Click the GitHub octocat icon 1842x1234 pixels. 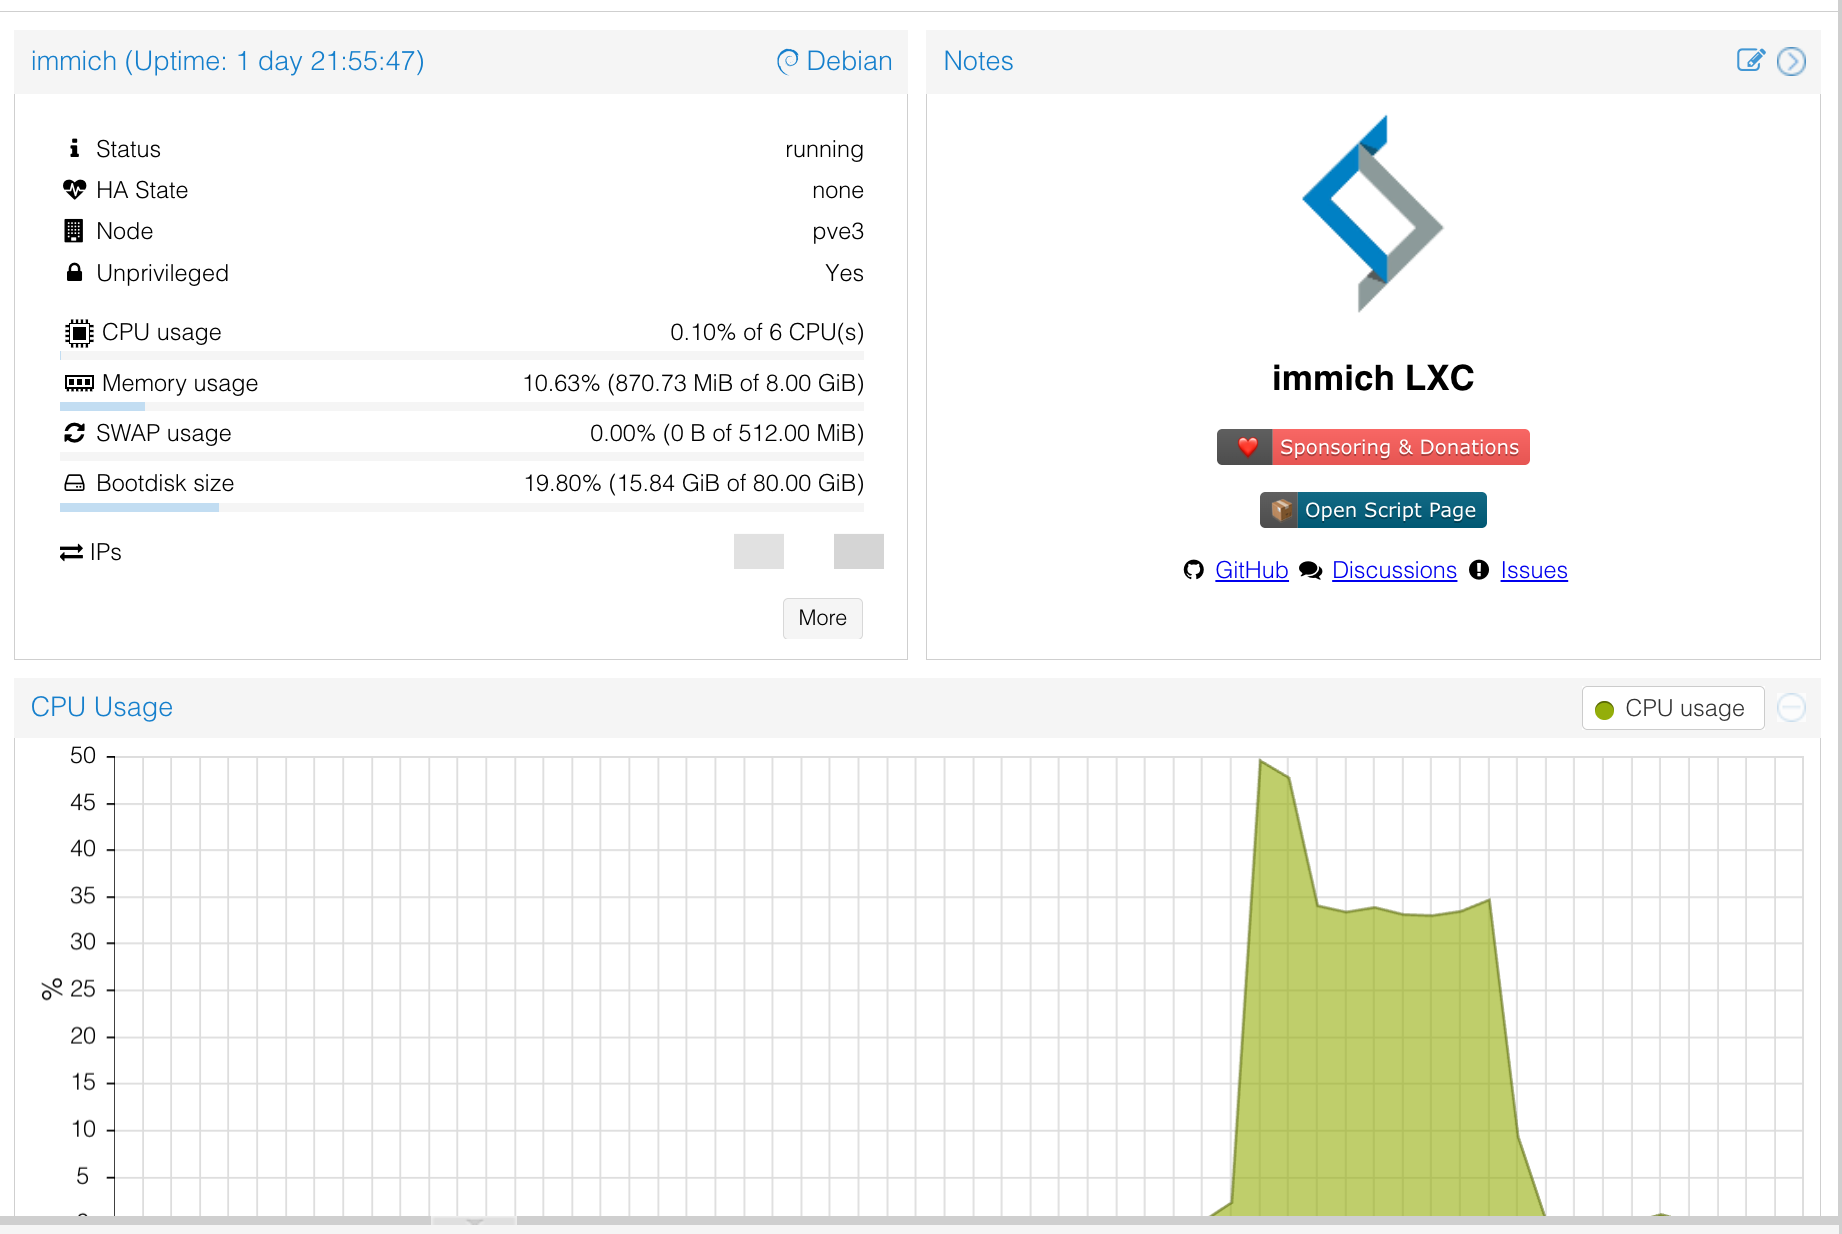click(x=1193, y=570)
